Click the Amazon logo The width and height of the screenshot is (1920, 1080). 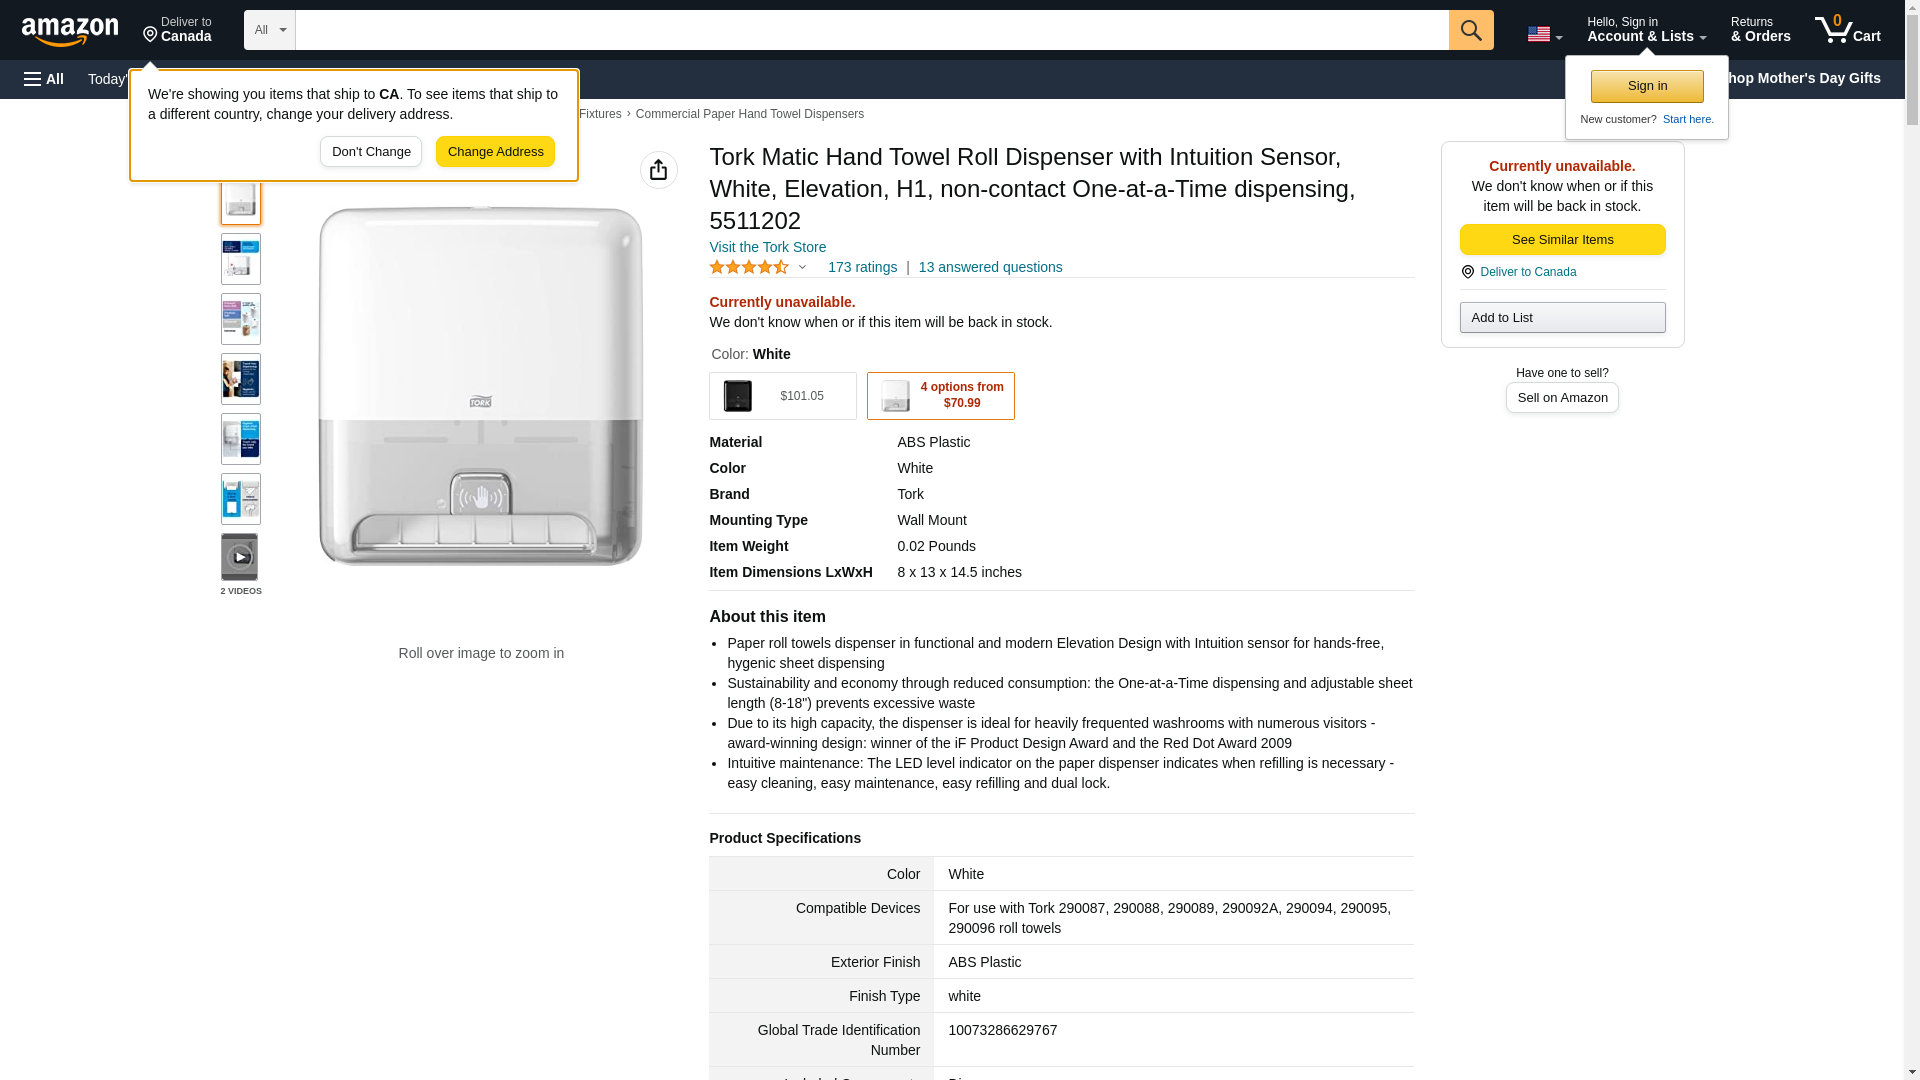[x=70, y=31]
